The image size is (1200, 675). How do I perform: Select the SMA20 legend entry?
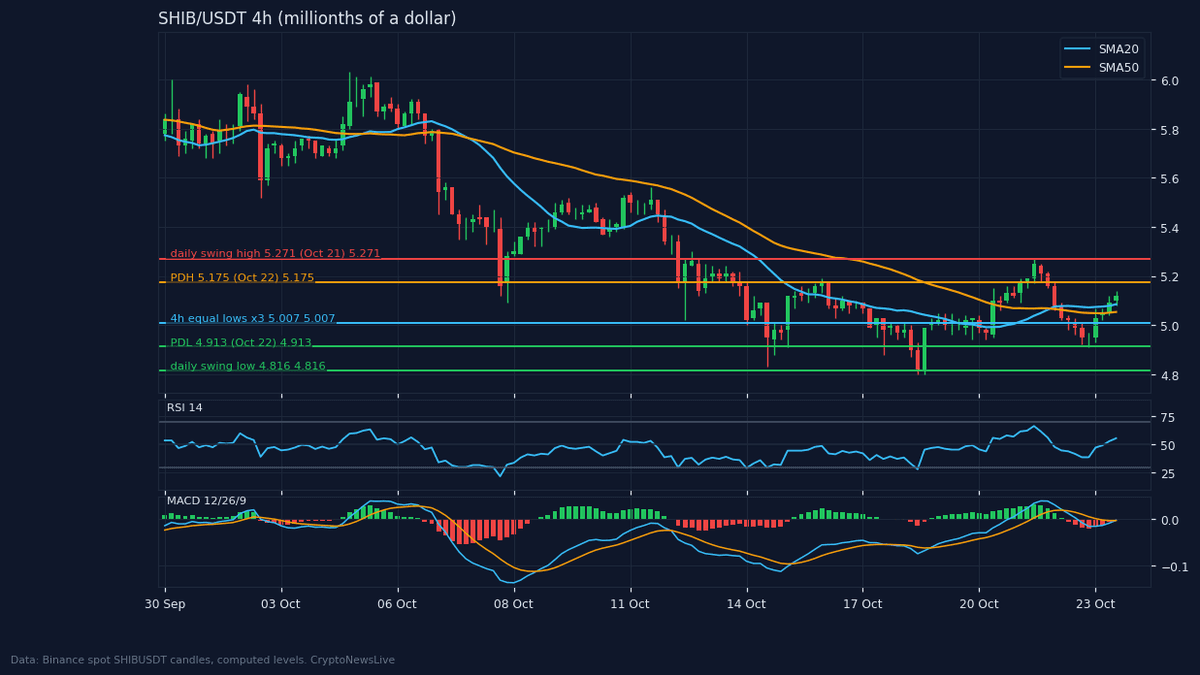(1103, 49)
